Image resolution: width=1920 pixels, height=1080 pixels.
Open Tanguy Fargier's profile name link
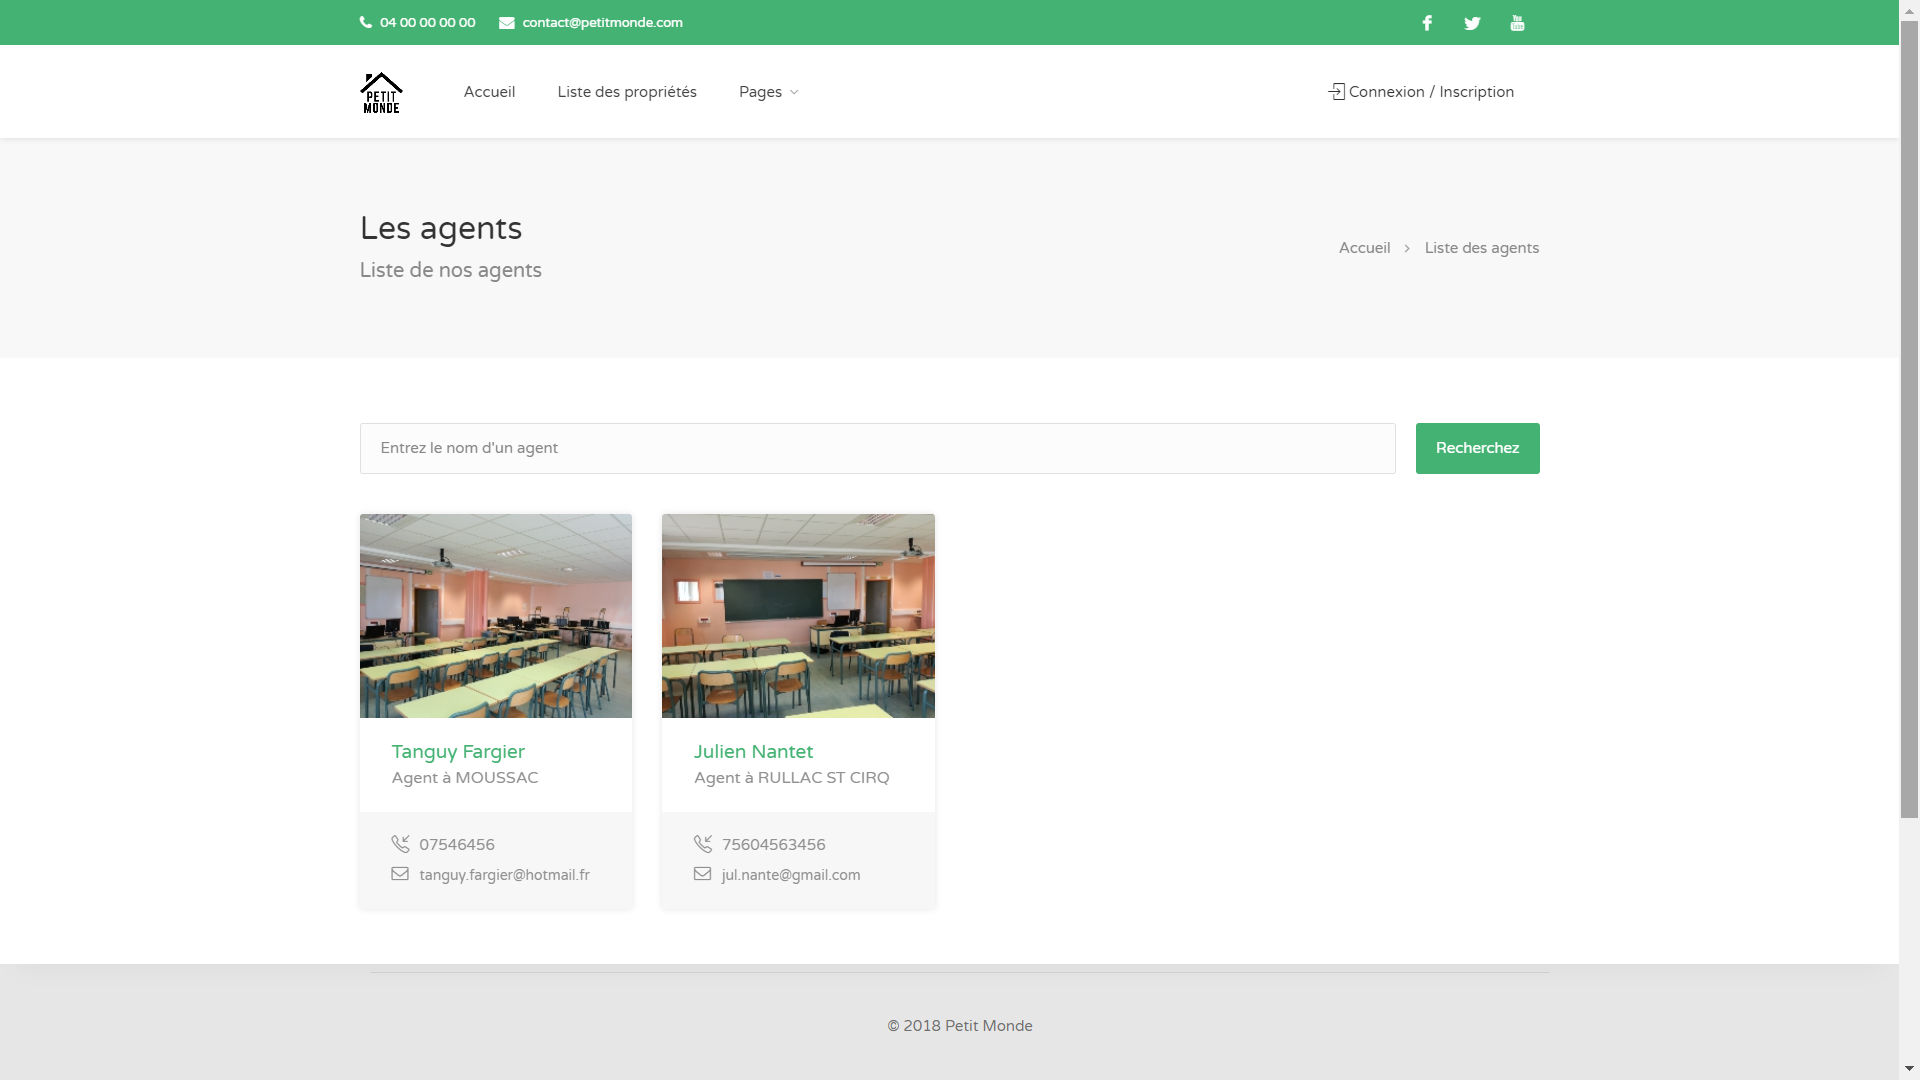[x=458, y=752]
